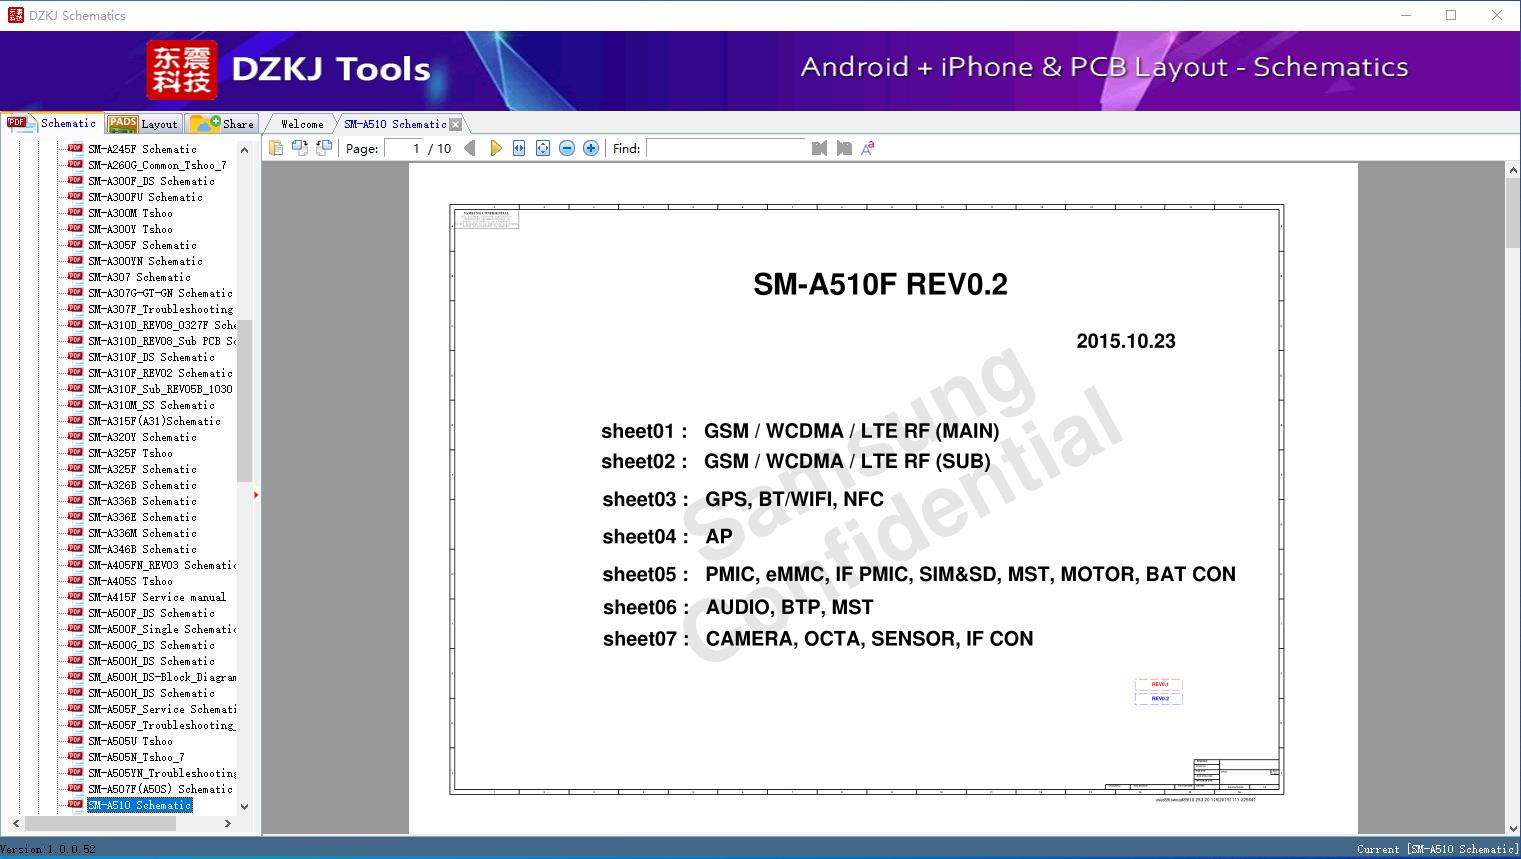Viewport: 1521px width, 859px height.
Task: Click document viewer scroll up arrow
Action: pos(1513,171)
